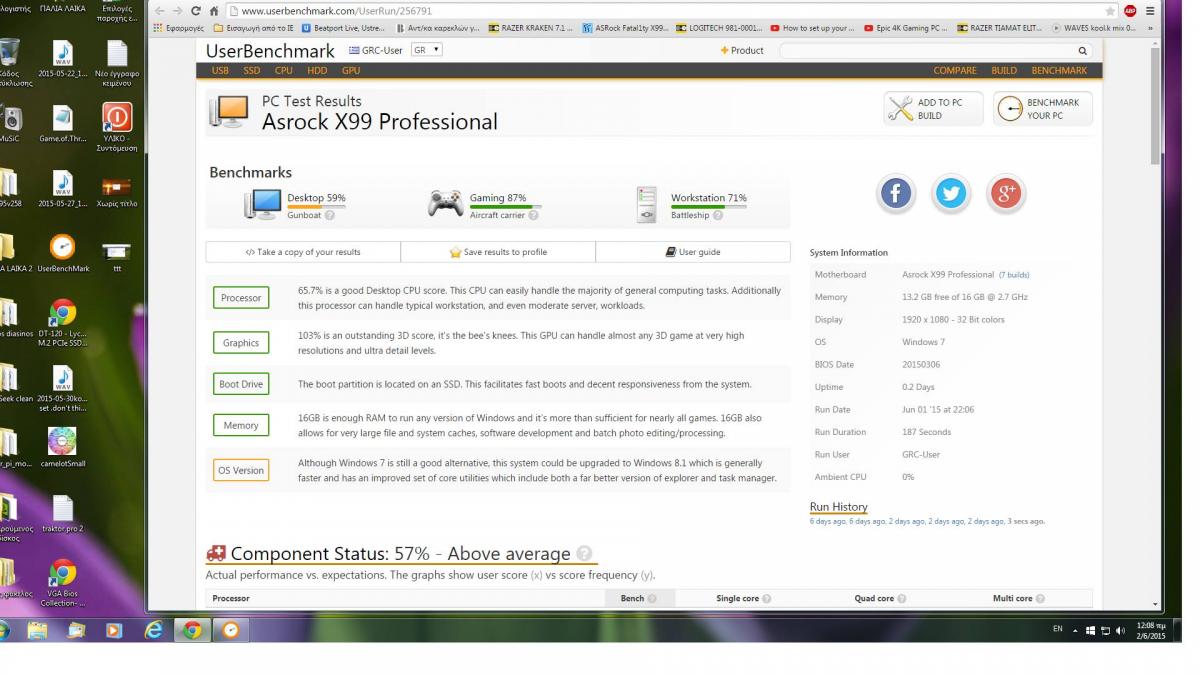
Task: Click the Boot Drive summary button
Action: tap(241, 384)
